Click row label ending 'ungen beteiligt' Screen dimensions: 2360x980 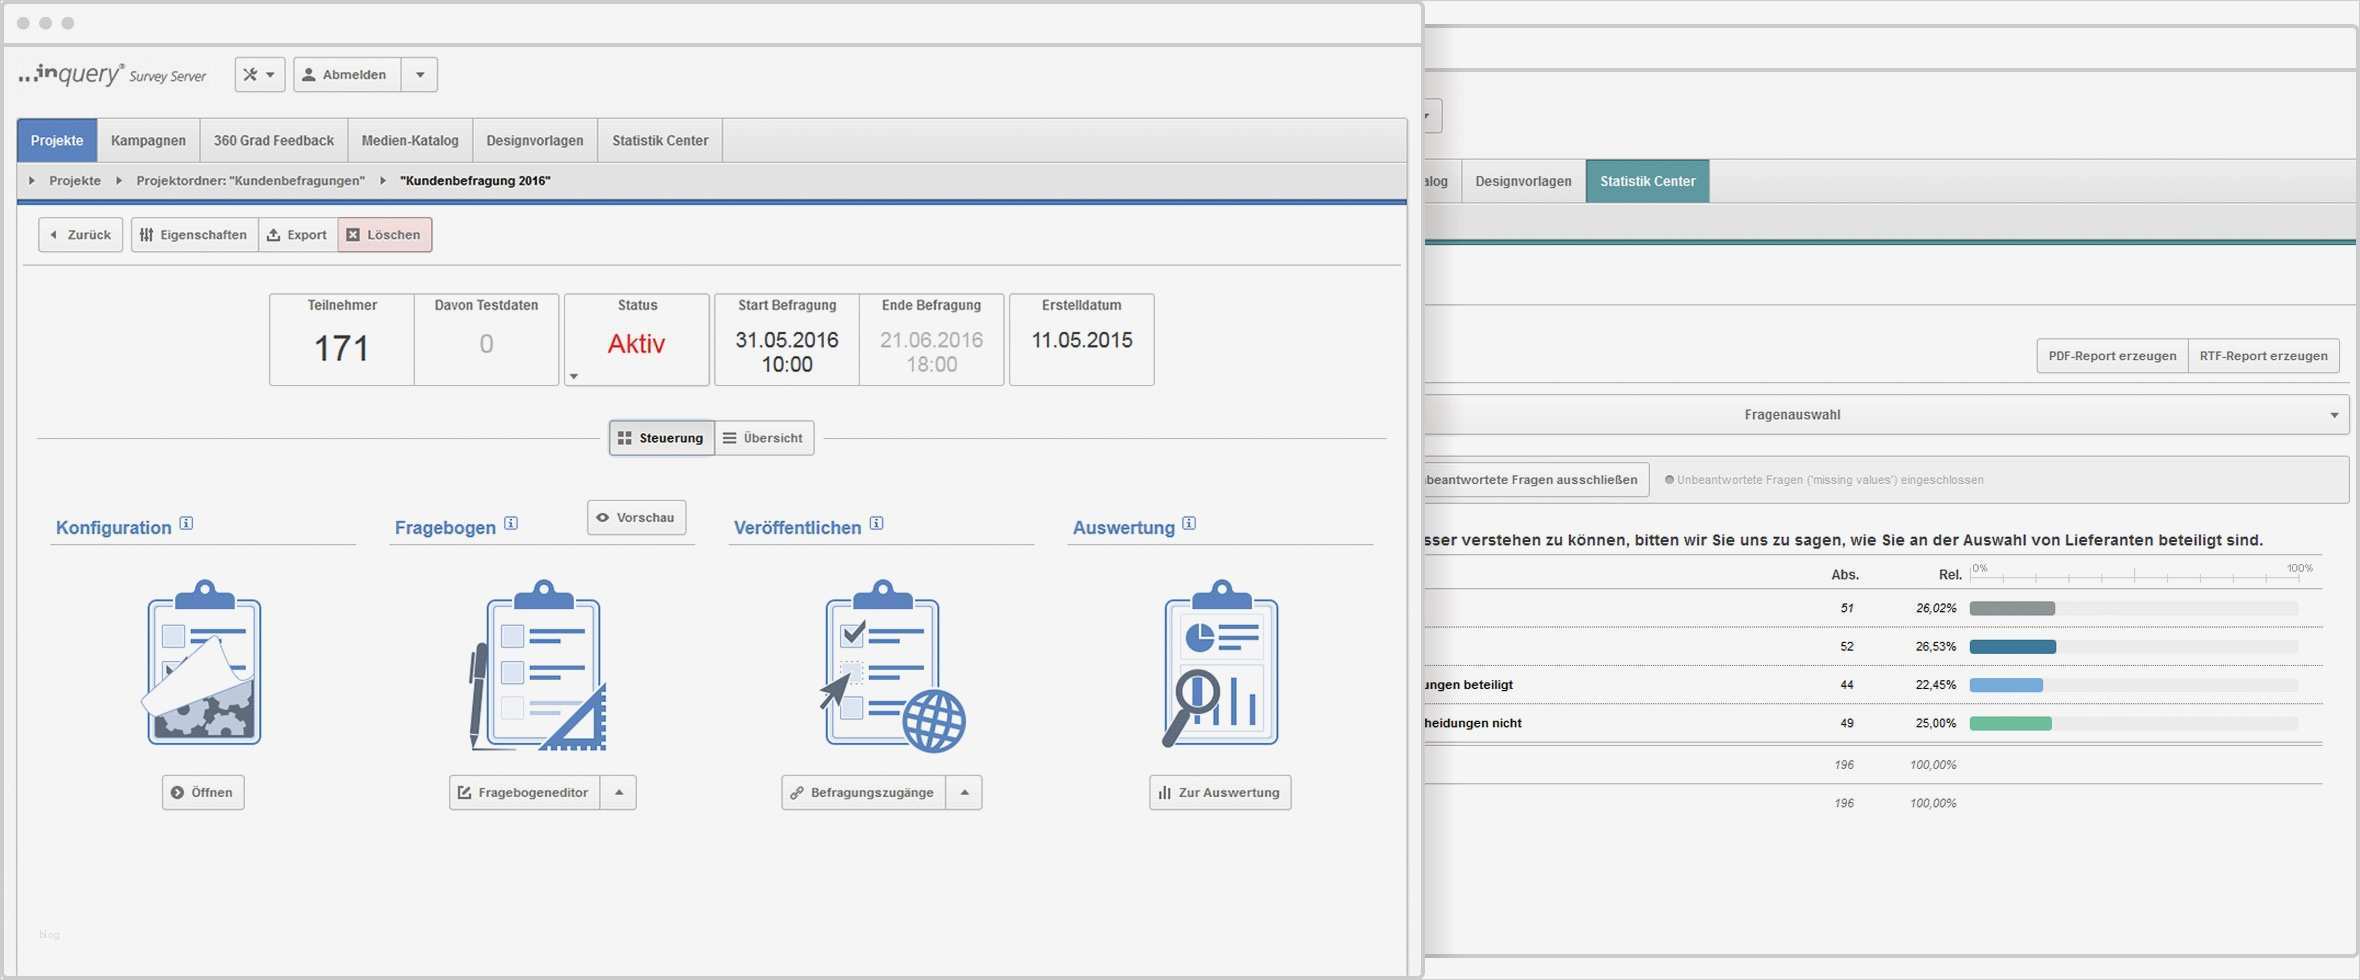point(1468,685)
